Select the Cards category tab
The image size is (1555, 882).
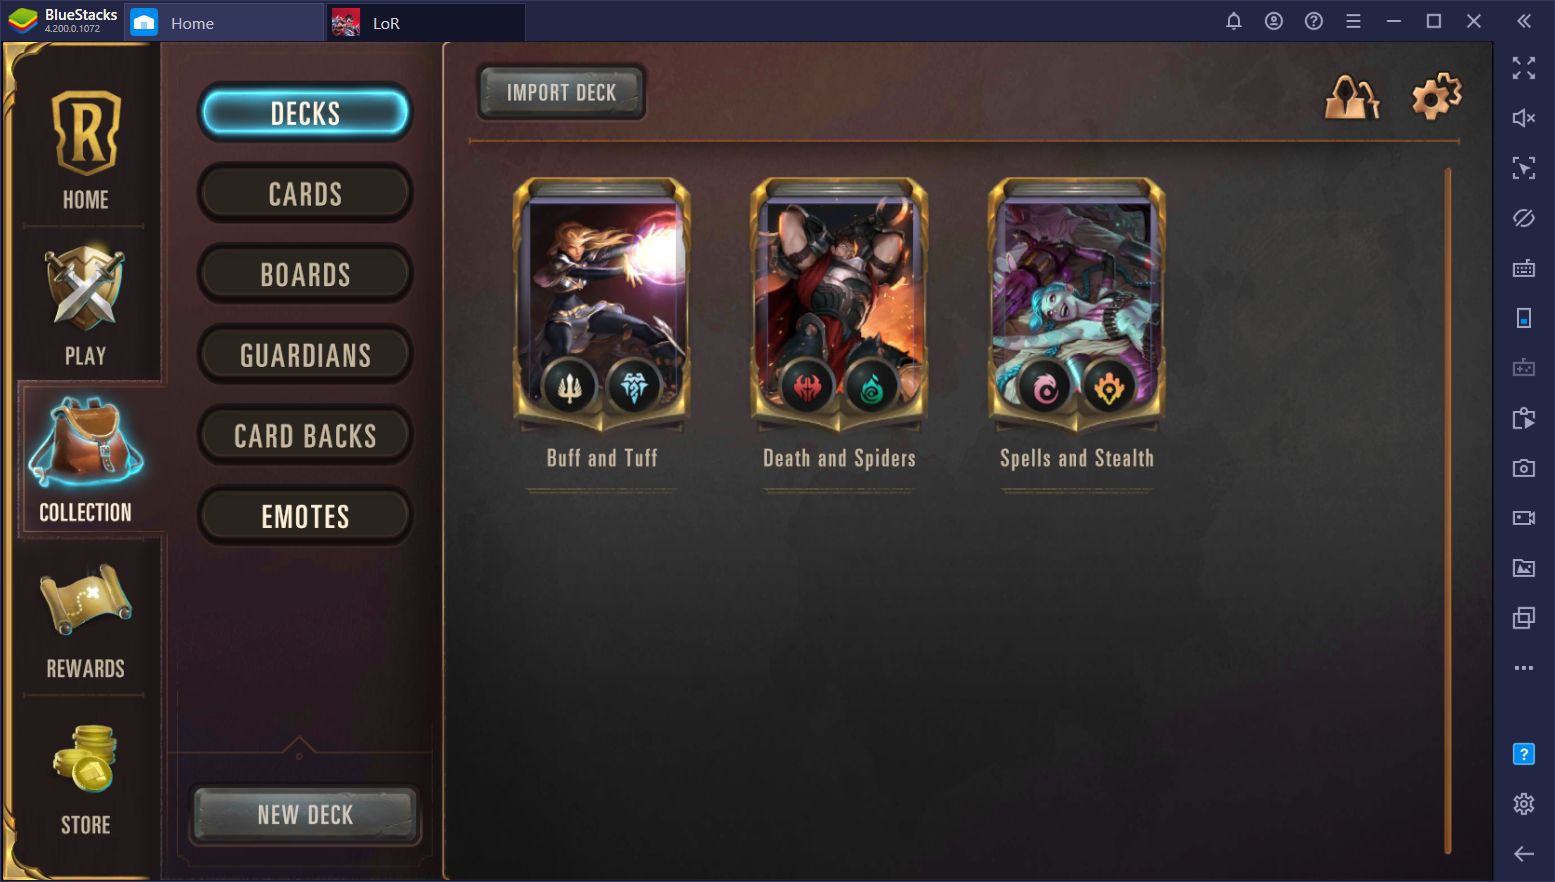(305, 194)
